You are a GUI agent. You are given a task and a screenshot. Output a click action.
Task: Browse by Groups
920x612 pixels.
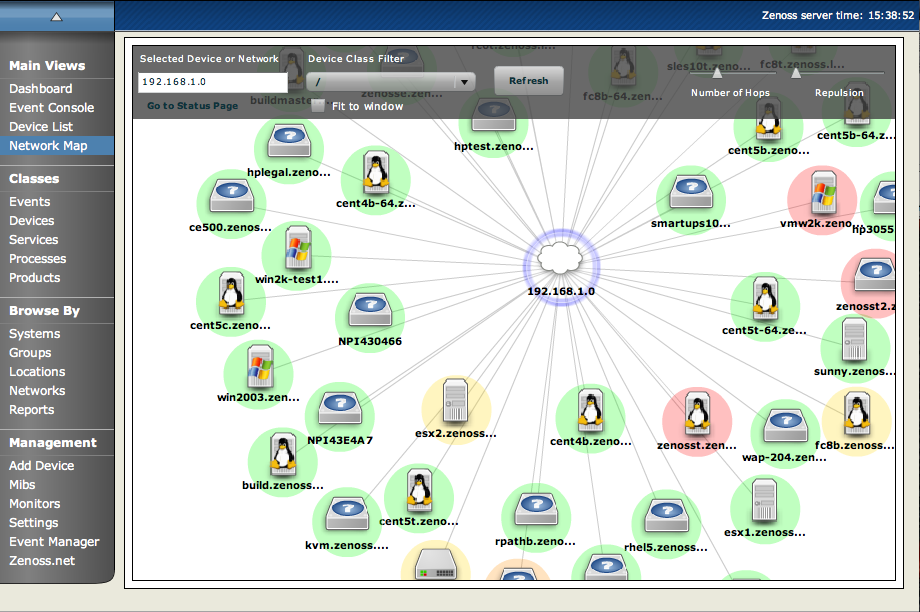30,353
